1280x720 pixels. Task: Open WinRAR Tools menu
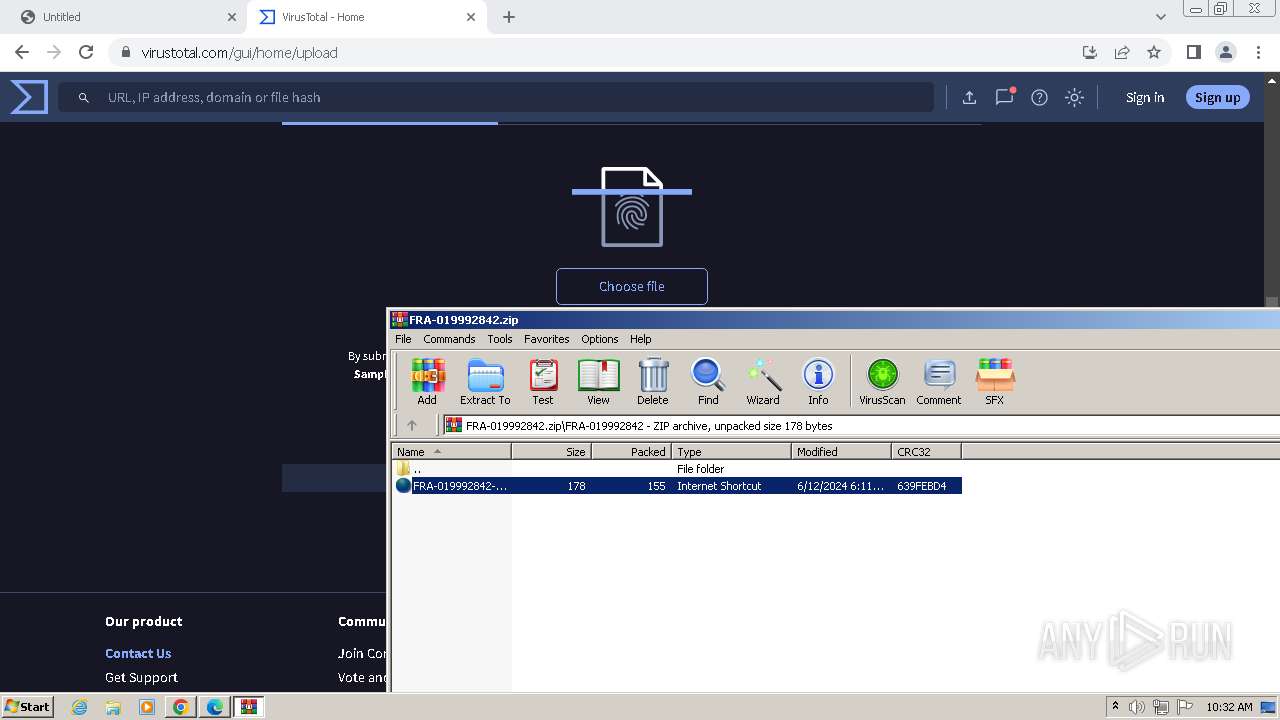pyautogui.click(x=500, y=339)
